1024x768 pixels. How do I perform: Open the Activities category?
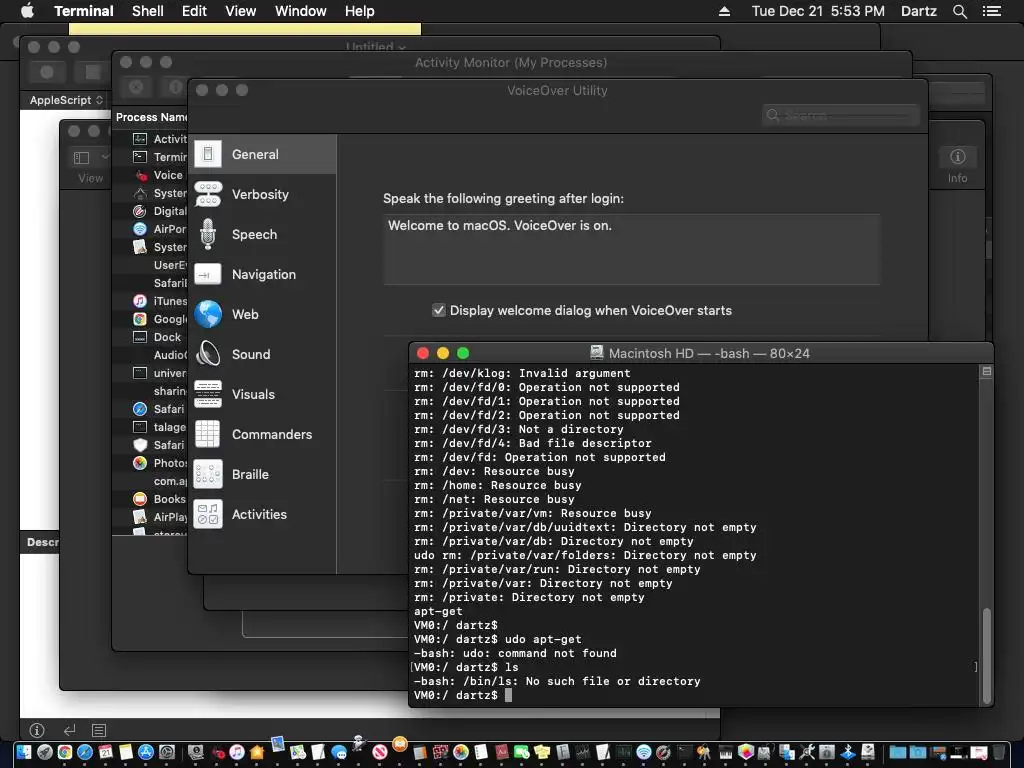[263, 514]
